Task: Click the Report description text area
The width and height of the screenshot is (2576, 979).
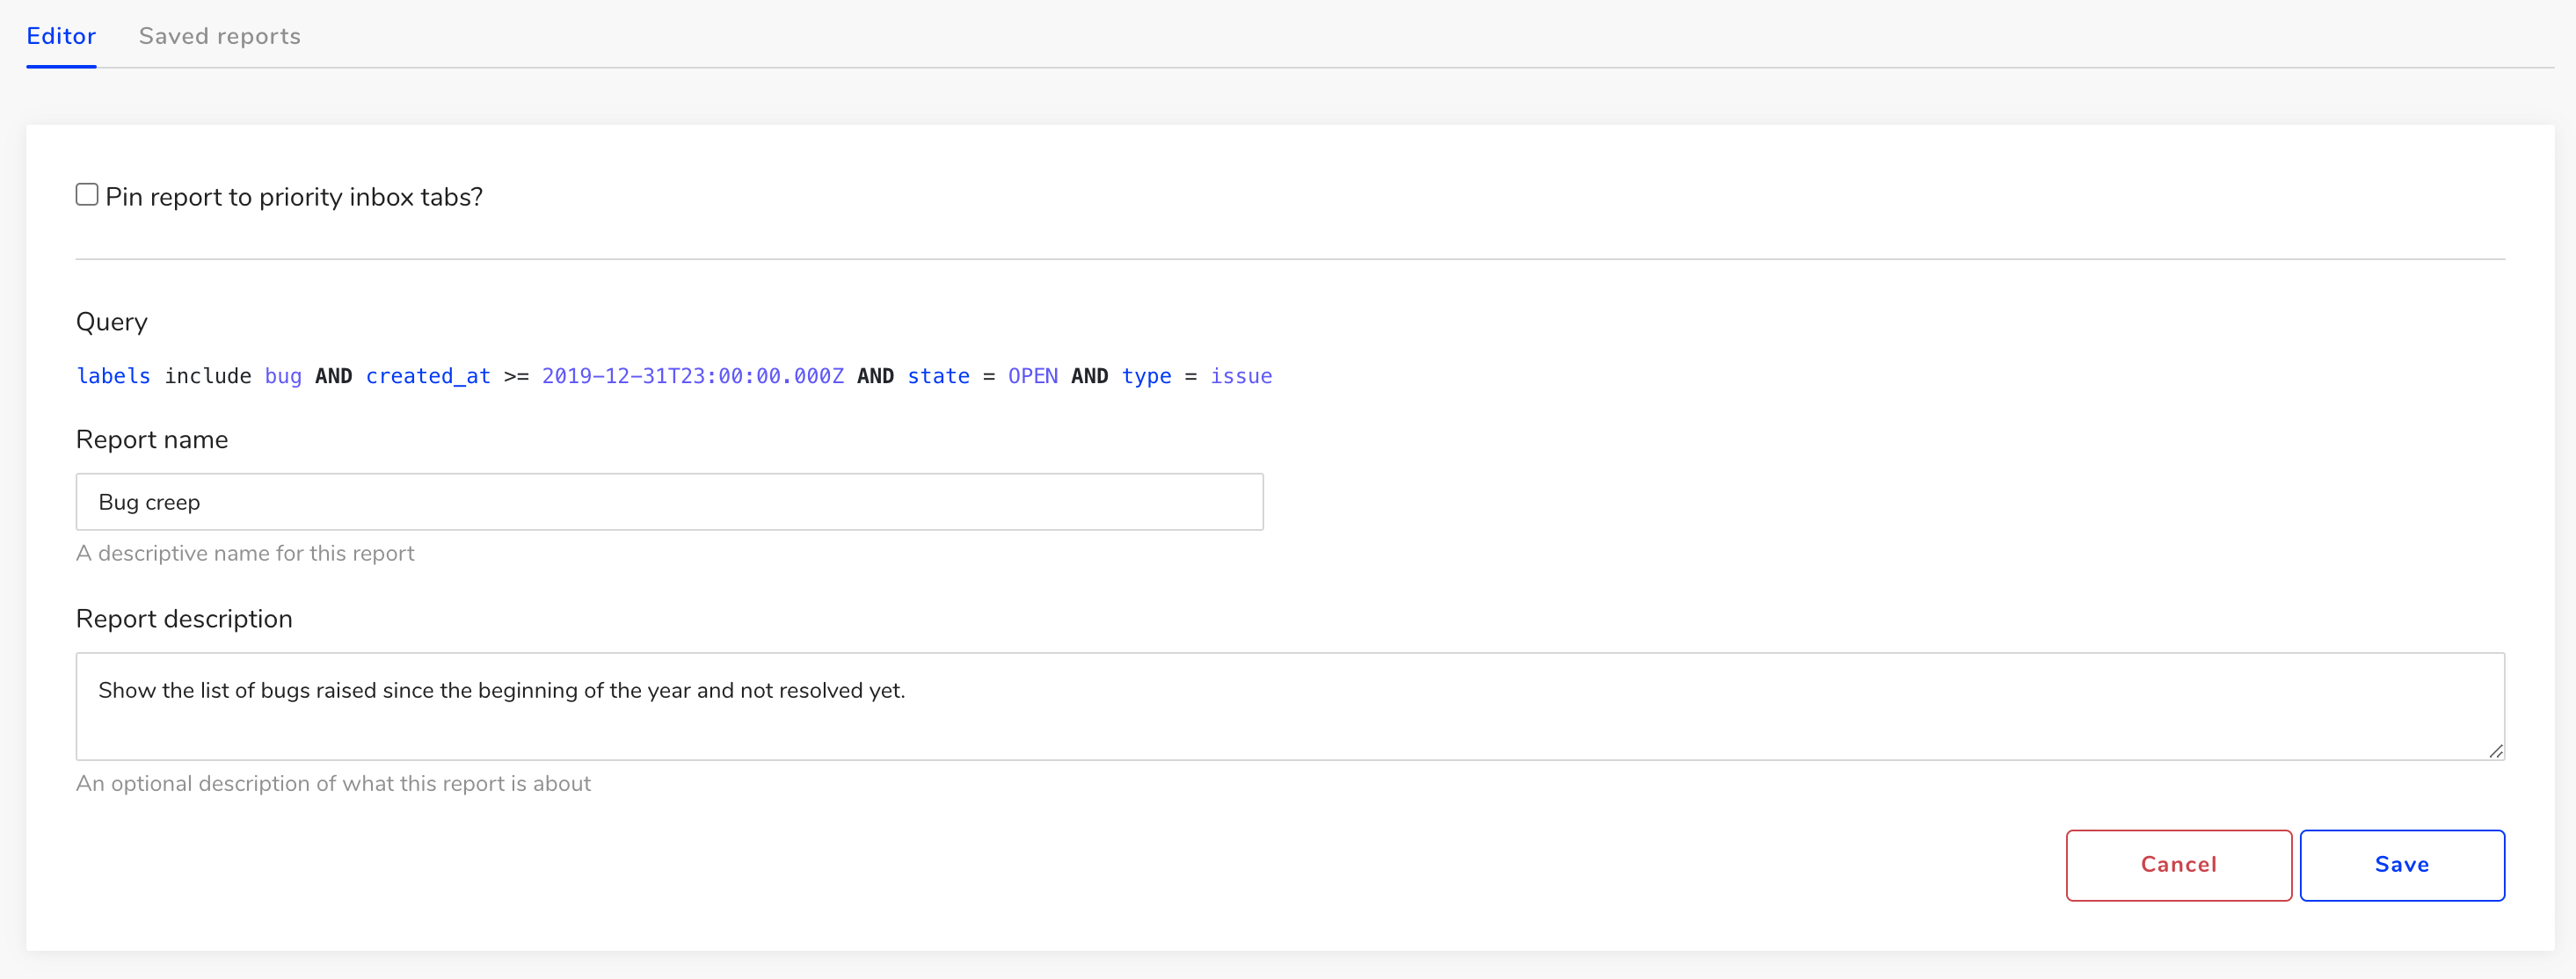Action: click(x=1290, y=706)
